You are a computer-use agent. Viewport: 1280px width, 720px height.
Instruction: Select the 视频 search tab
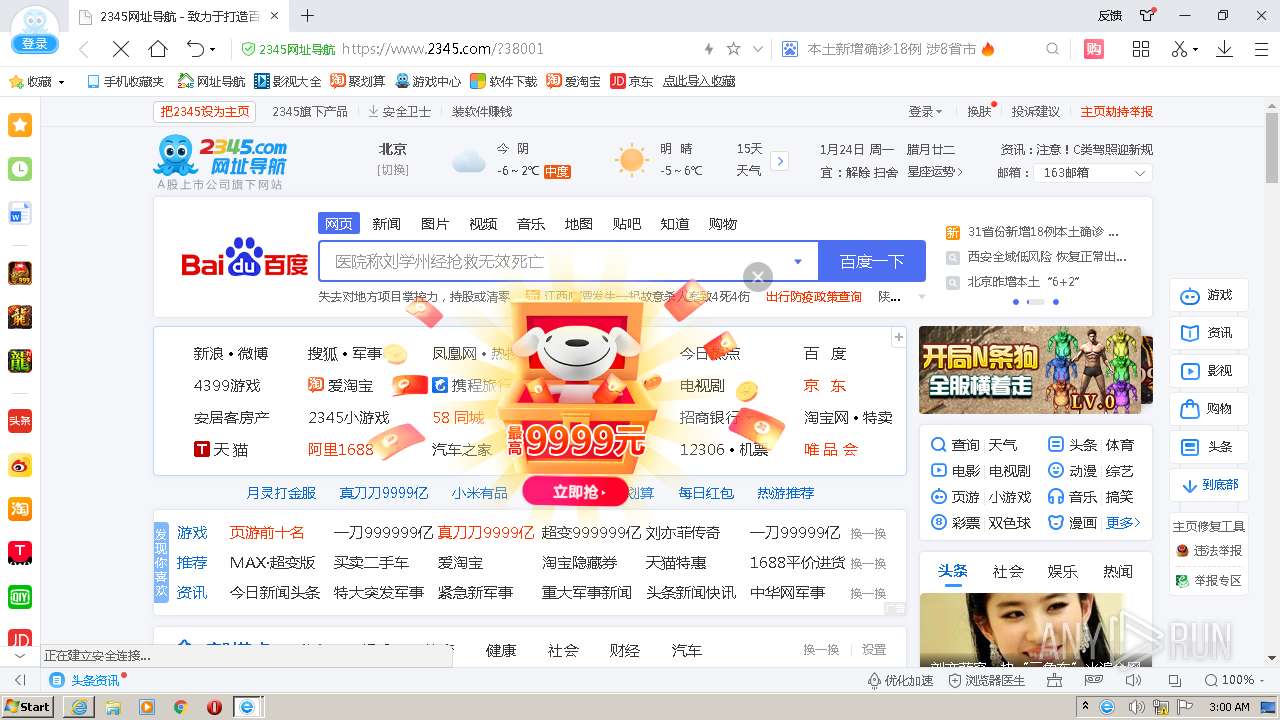click(x=483, y=224)
